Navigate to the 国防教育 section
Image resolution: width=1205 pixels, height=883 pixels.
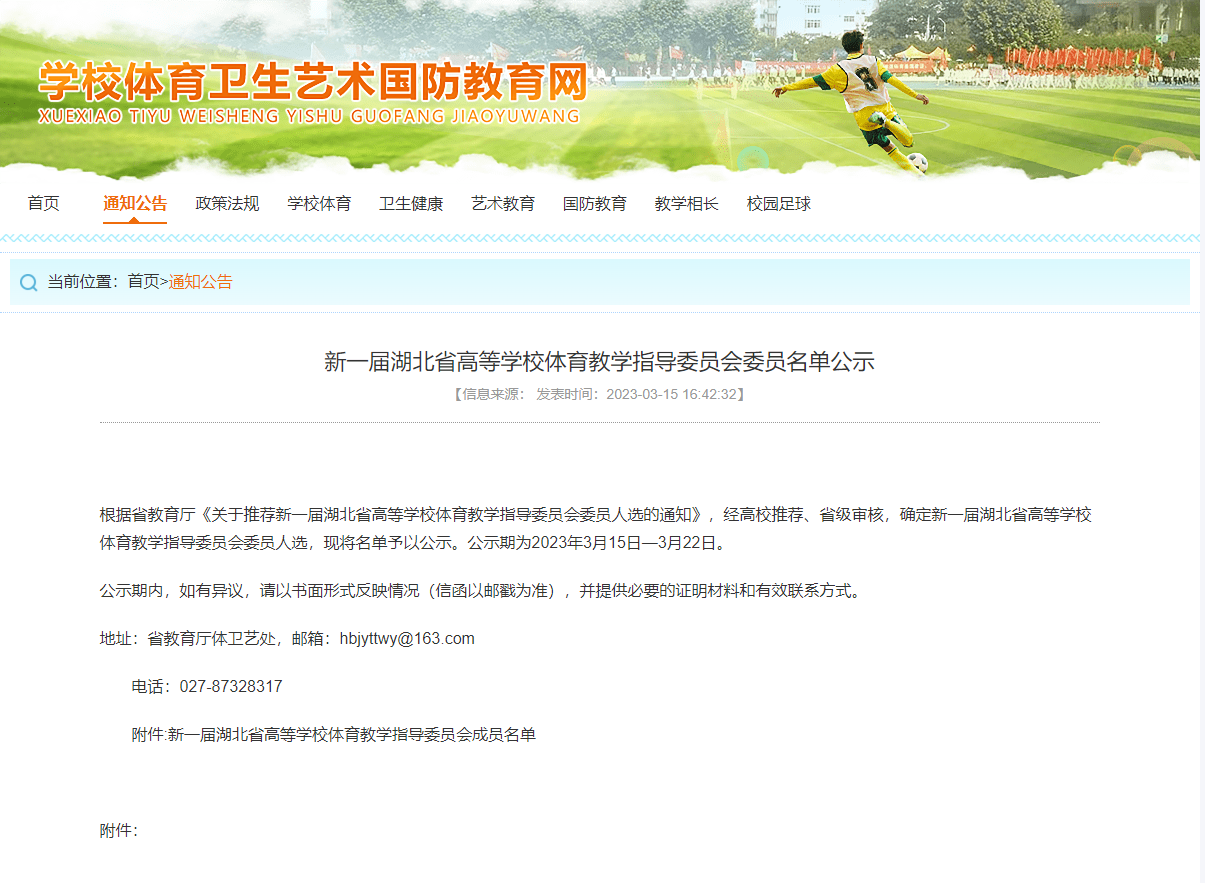(x=595, y=204)
